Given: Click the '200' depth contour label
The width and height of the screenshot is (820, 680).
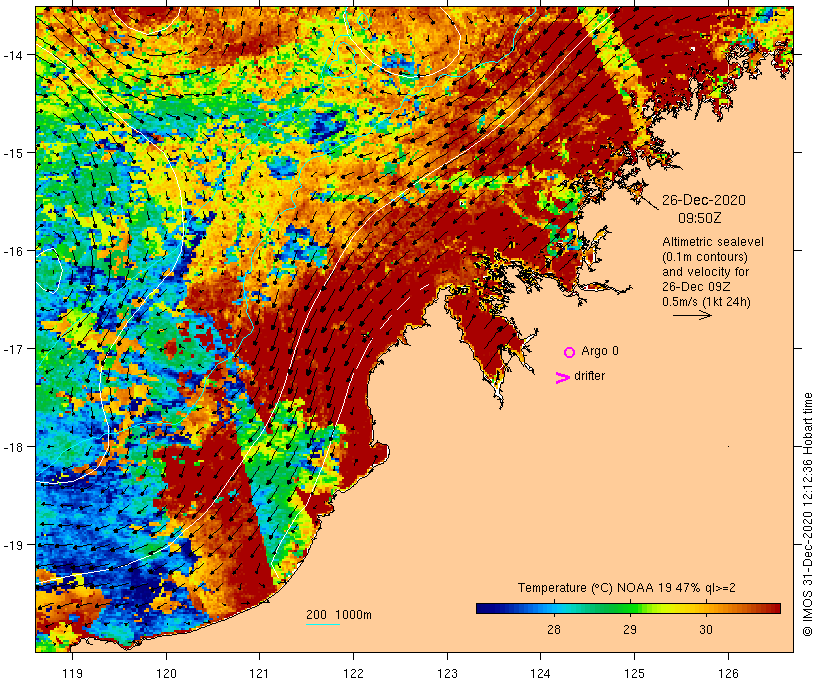Looking at the screenshot, I should point(316,615).
